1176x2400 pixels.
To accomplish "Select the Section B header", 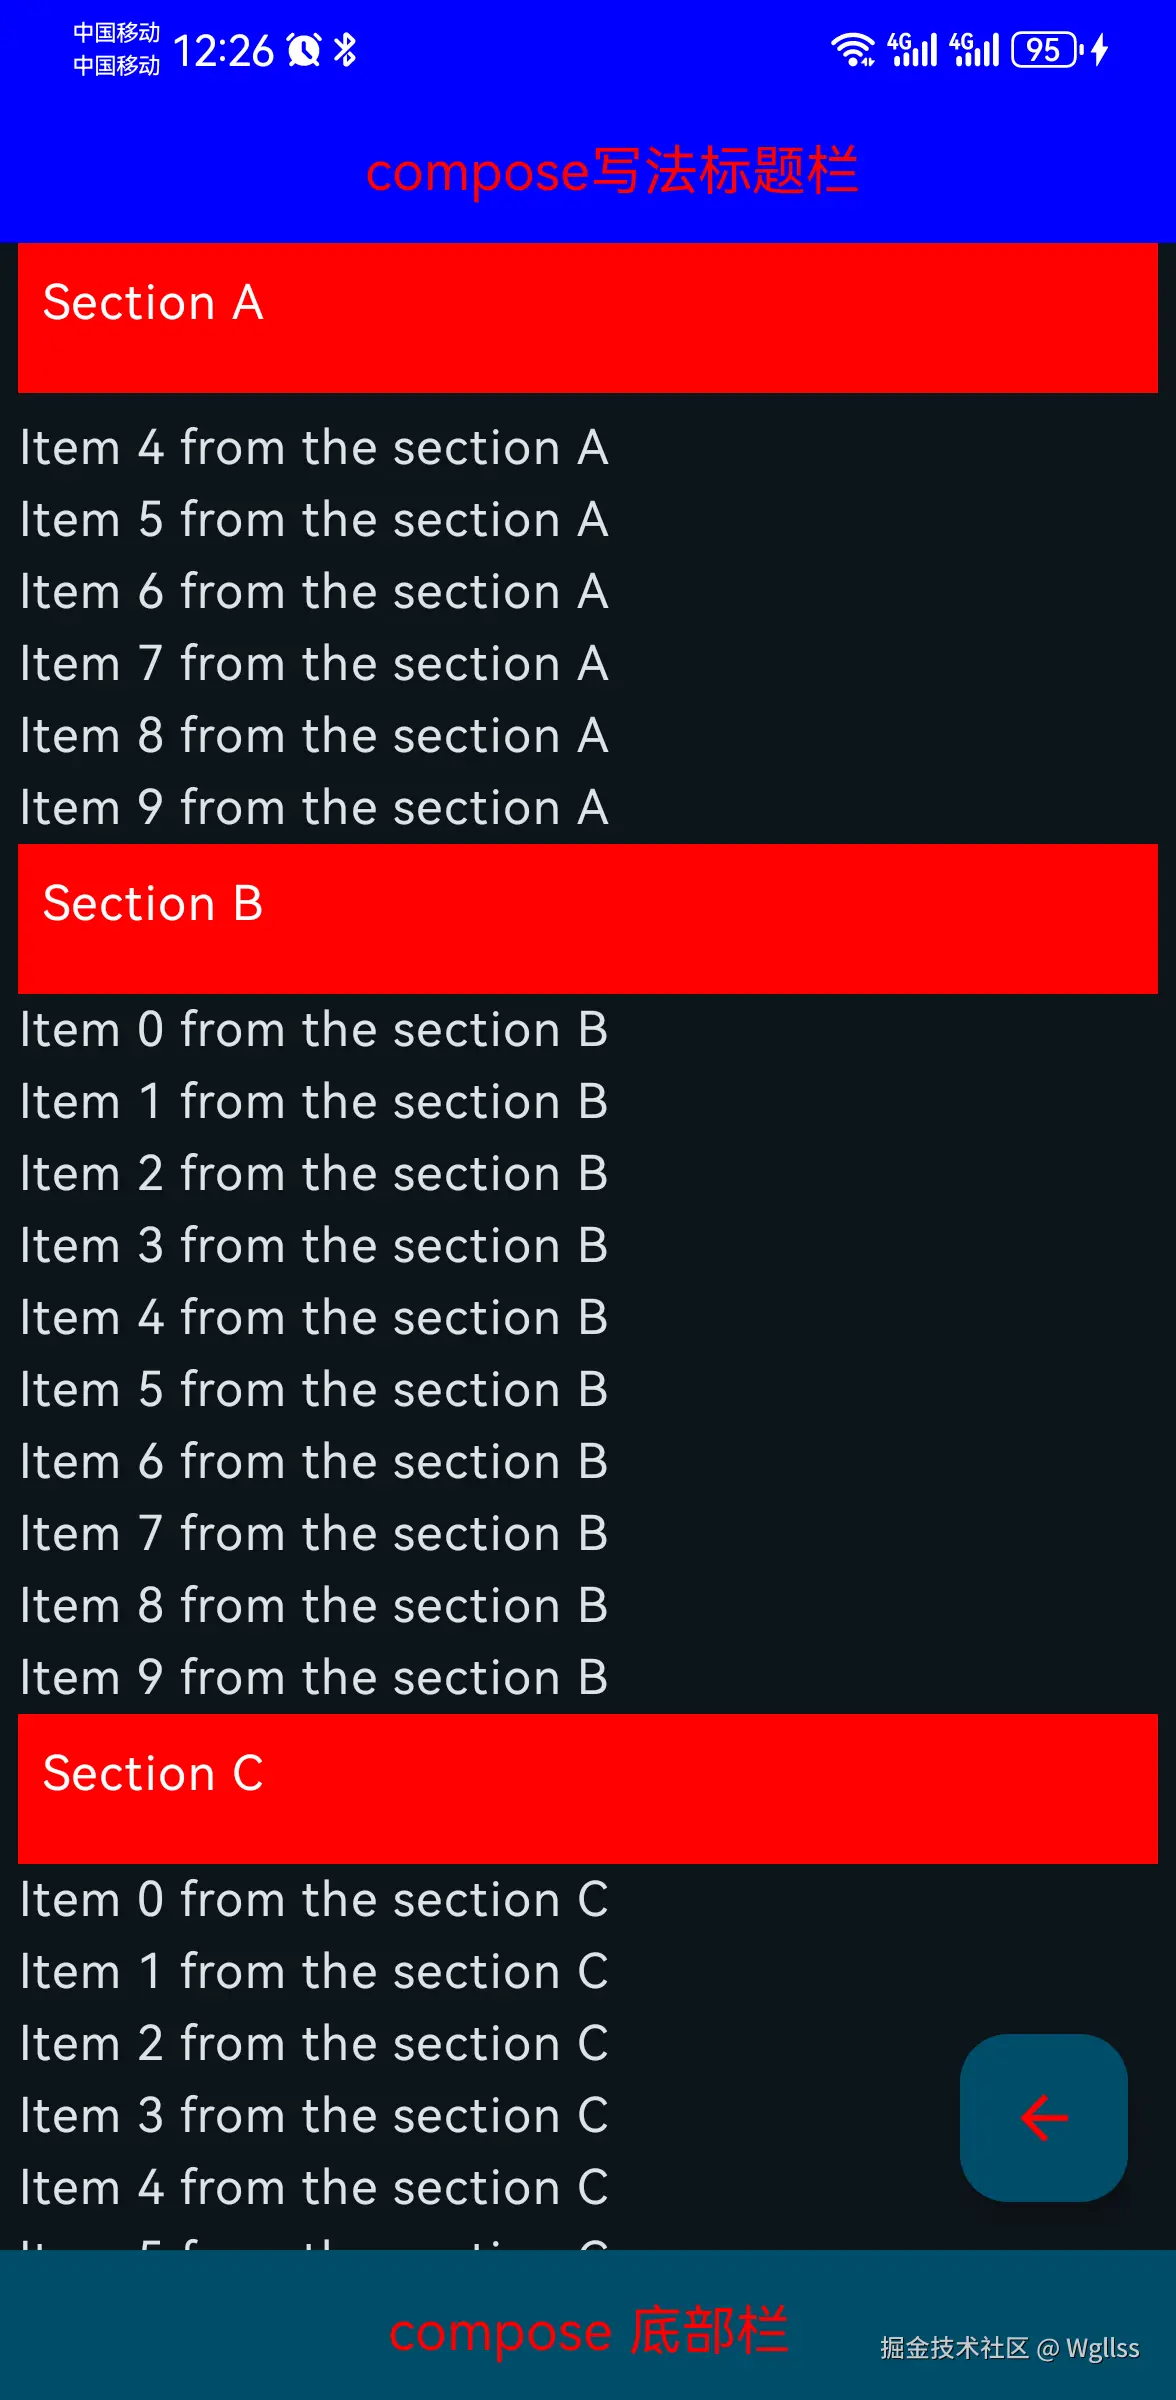I will tap(588, 918).
